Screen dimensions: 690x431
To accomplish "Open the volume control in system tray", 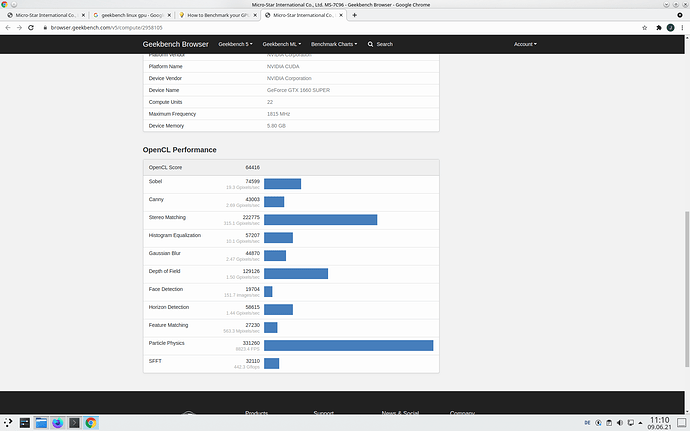I will coord(620,423).
